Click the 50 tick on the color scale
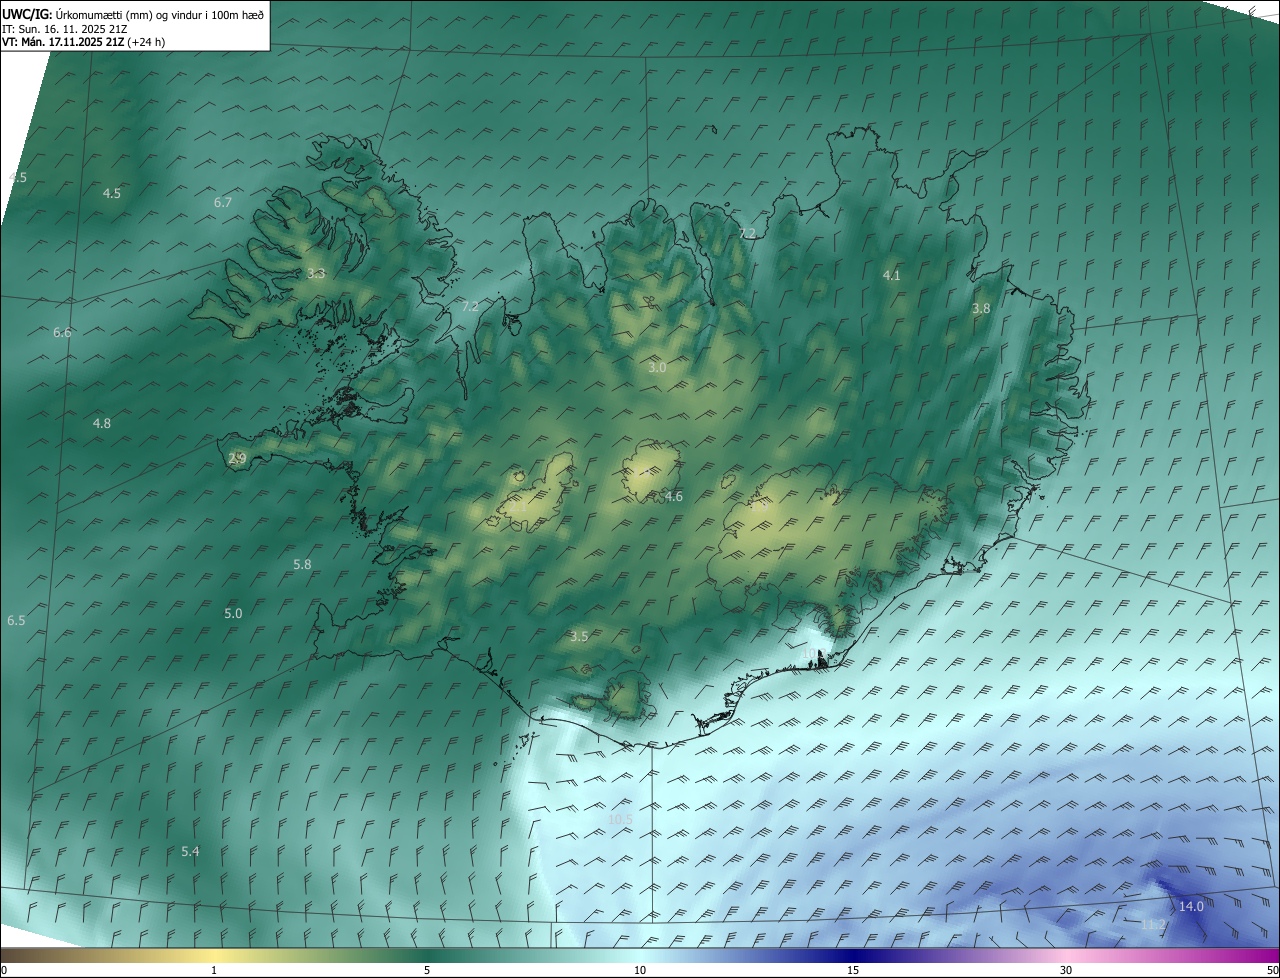 coord(1271,970)
